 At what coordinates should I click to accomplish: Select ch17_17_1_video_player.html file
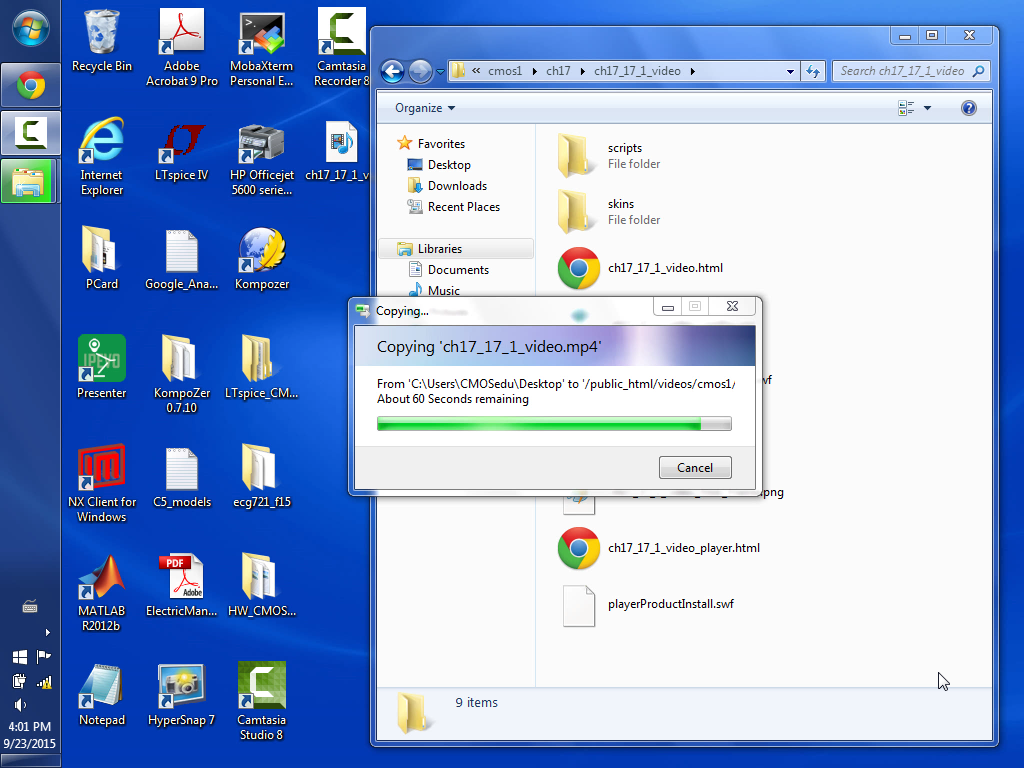point(658,548)
